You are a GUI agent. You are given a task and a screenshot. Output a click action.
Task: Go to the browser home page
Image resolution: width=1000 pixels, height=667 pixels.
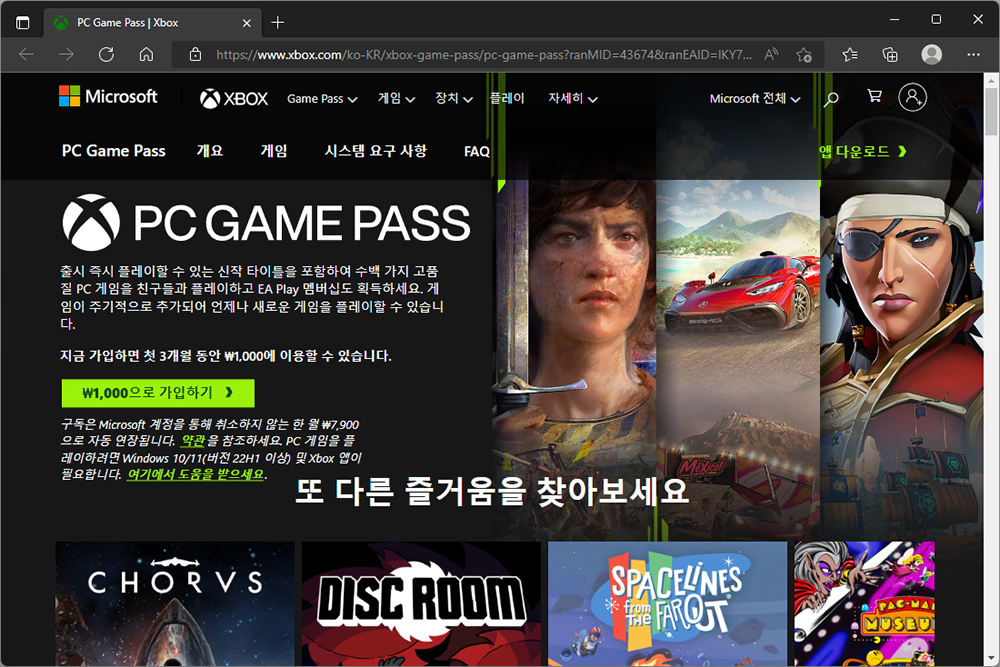coord(146,55)
